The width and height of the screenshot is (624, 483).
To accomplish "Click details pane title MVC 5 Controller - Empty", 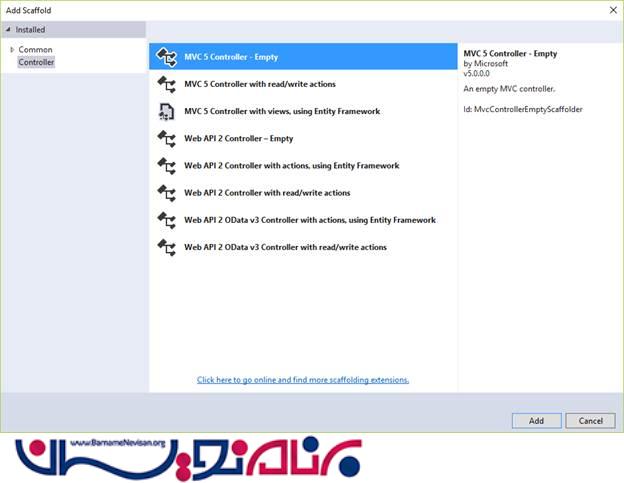I will coord(510,53).
